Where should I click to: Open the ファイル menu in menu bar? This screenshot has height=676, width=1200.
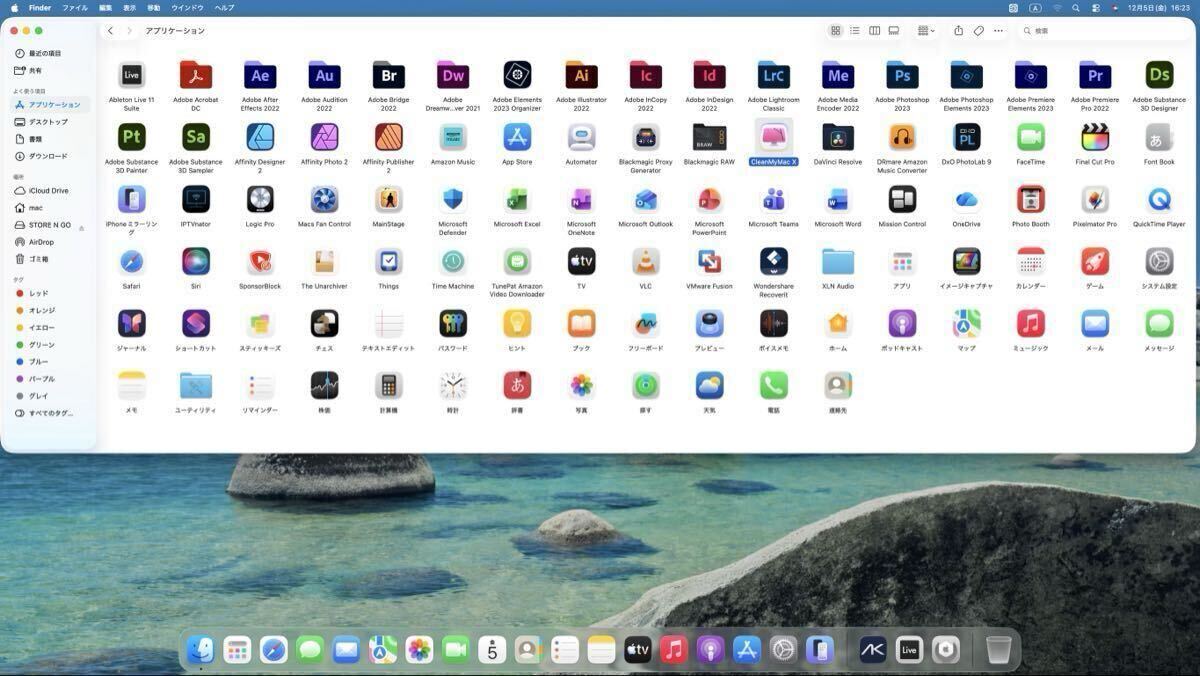(x=75, y=7)
